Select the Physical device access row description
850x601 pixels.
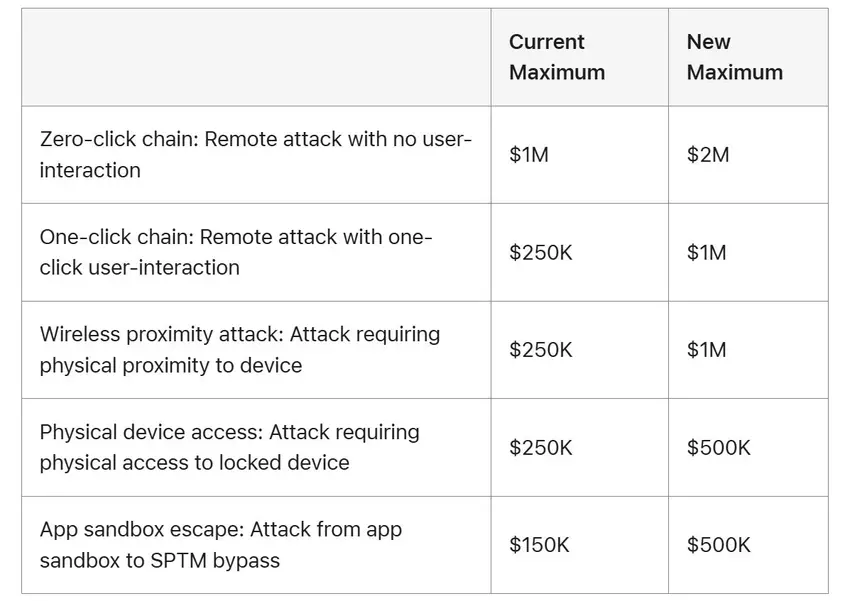click(230, 447)
